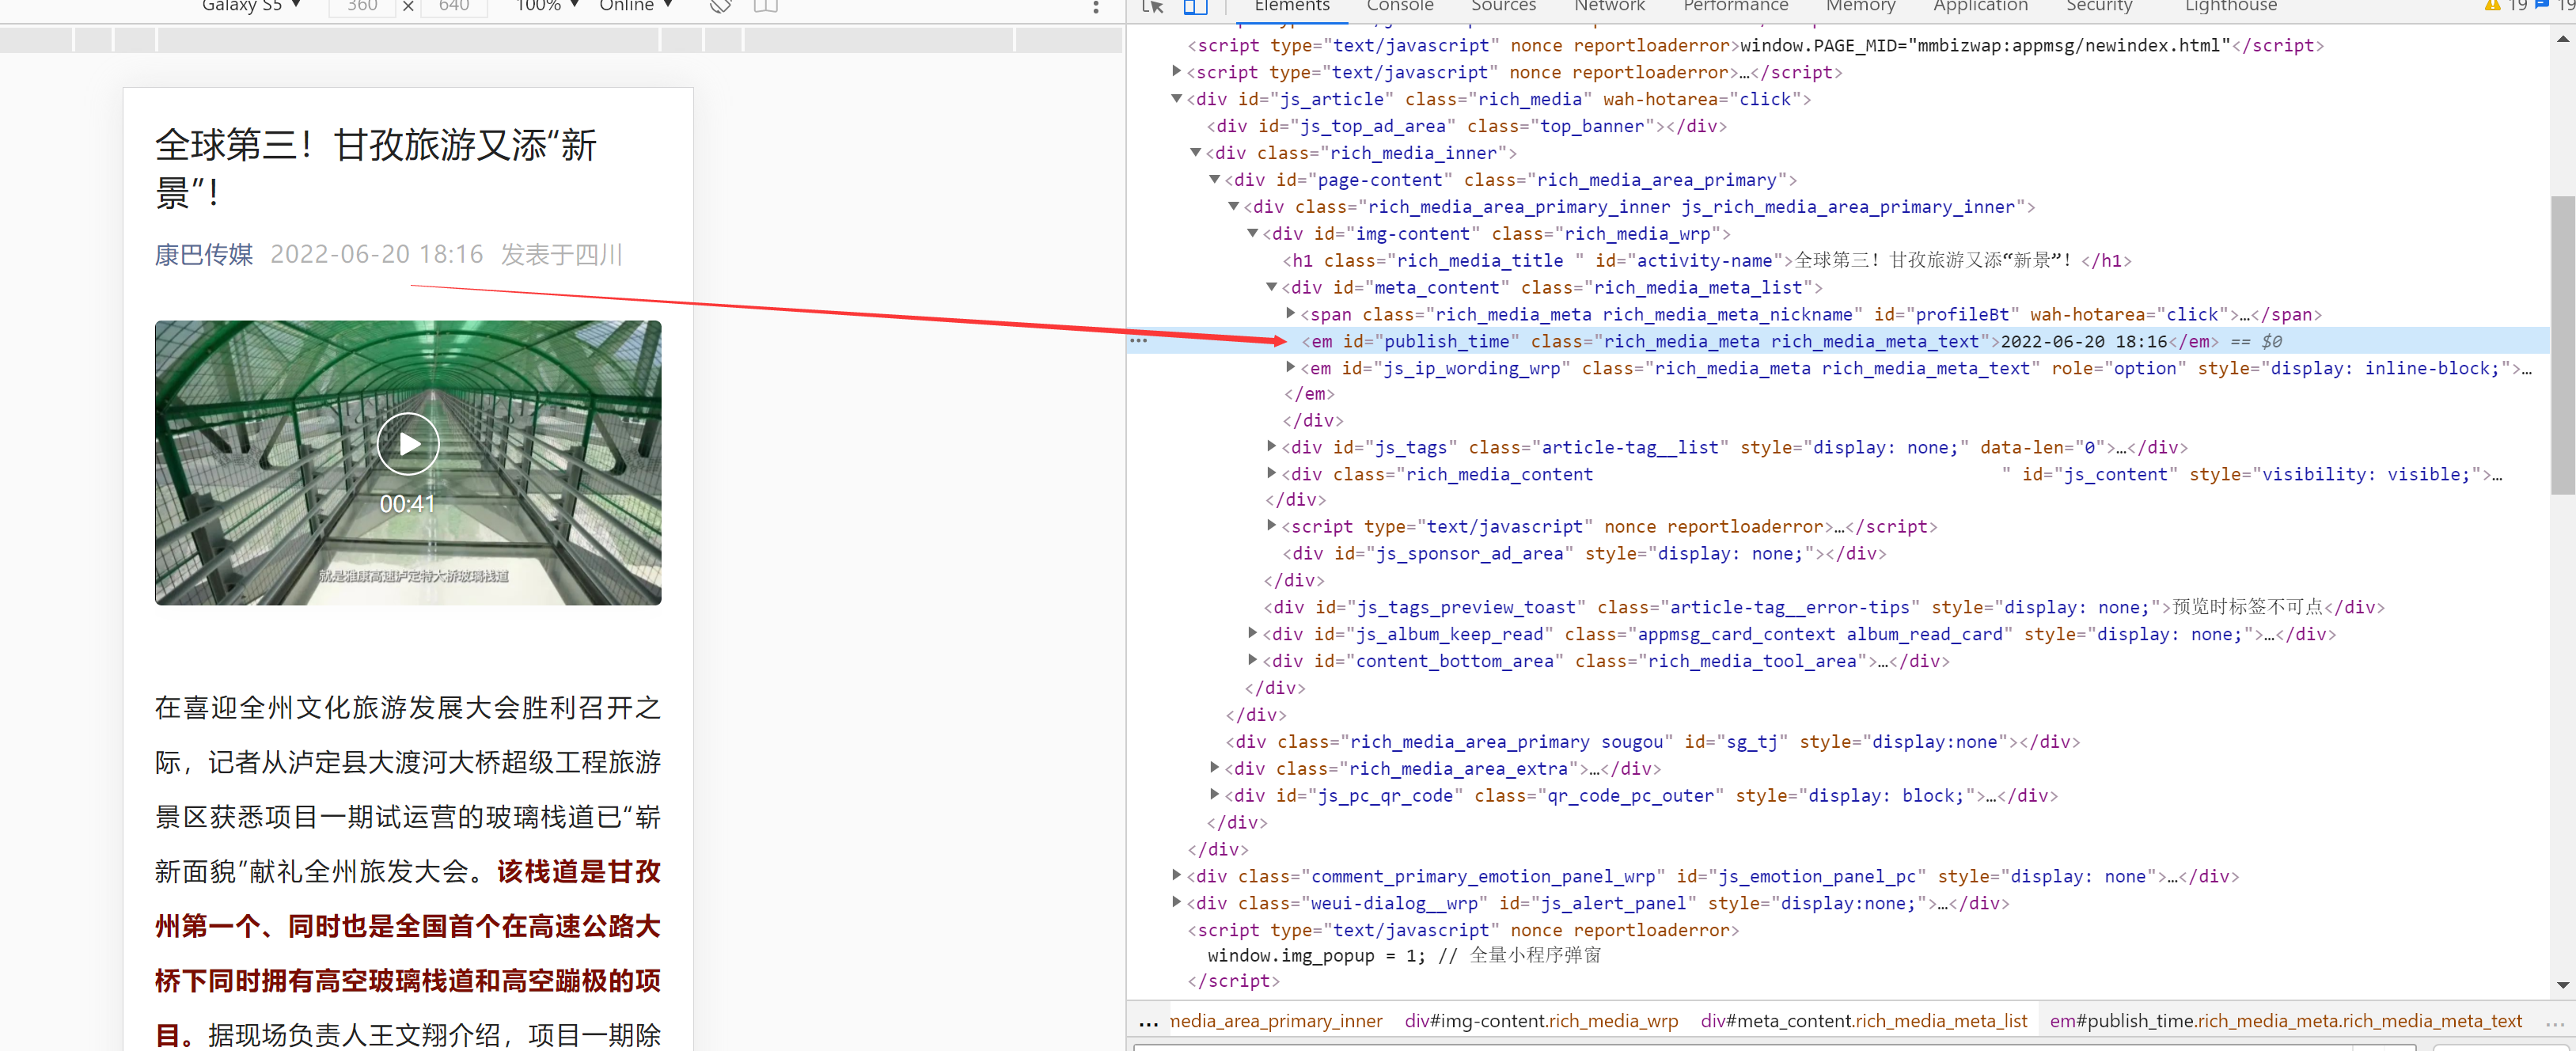Click the viewport width input field
The height and width of the screenshot is (1051, 2576).
[x=362, y=6]
